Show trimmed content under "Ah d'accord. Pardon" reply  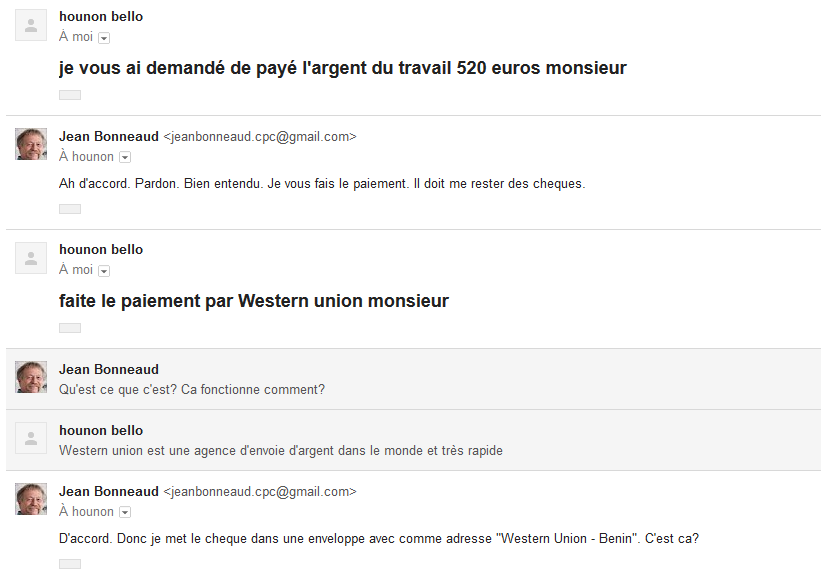click(70, 209)
